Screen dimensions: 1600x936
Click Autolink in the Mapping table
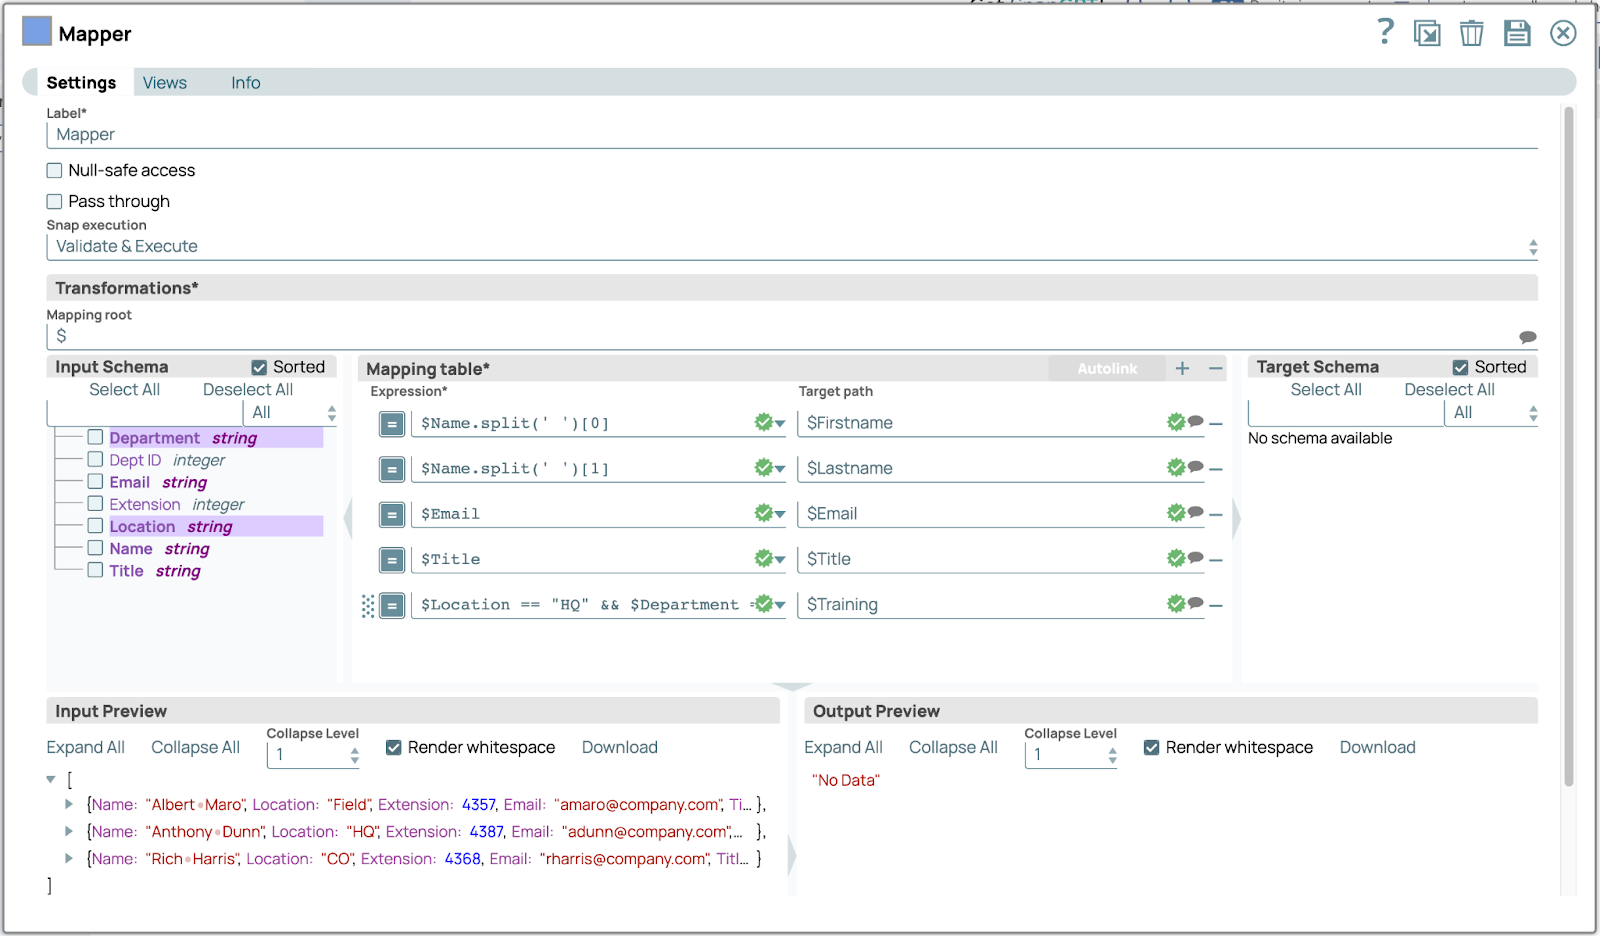pos(1106,369)
